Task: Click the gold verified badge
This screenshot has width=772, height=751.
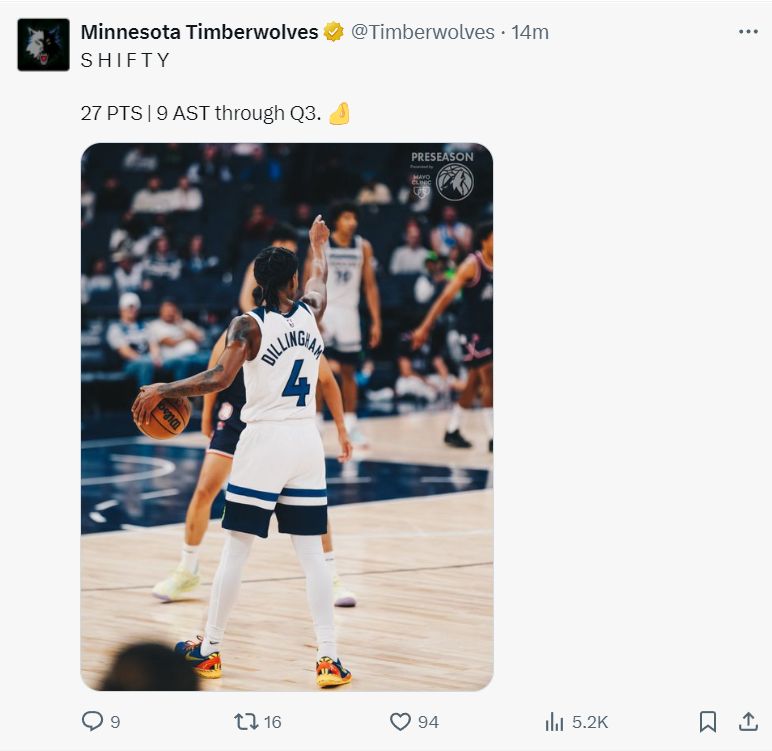Action: (x=333, y=32)
